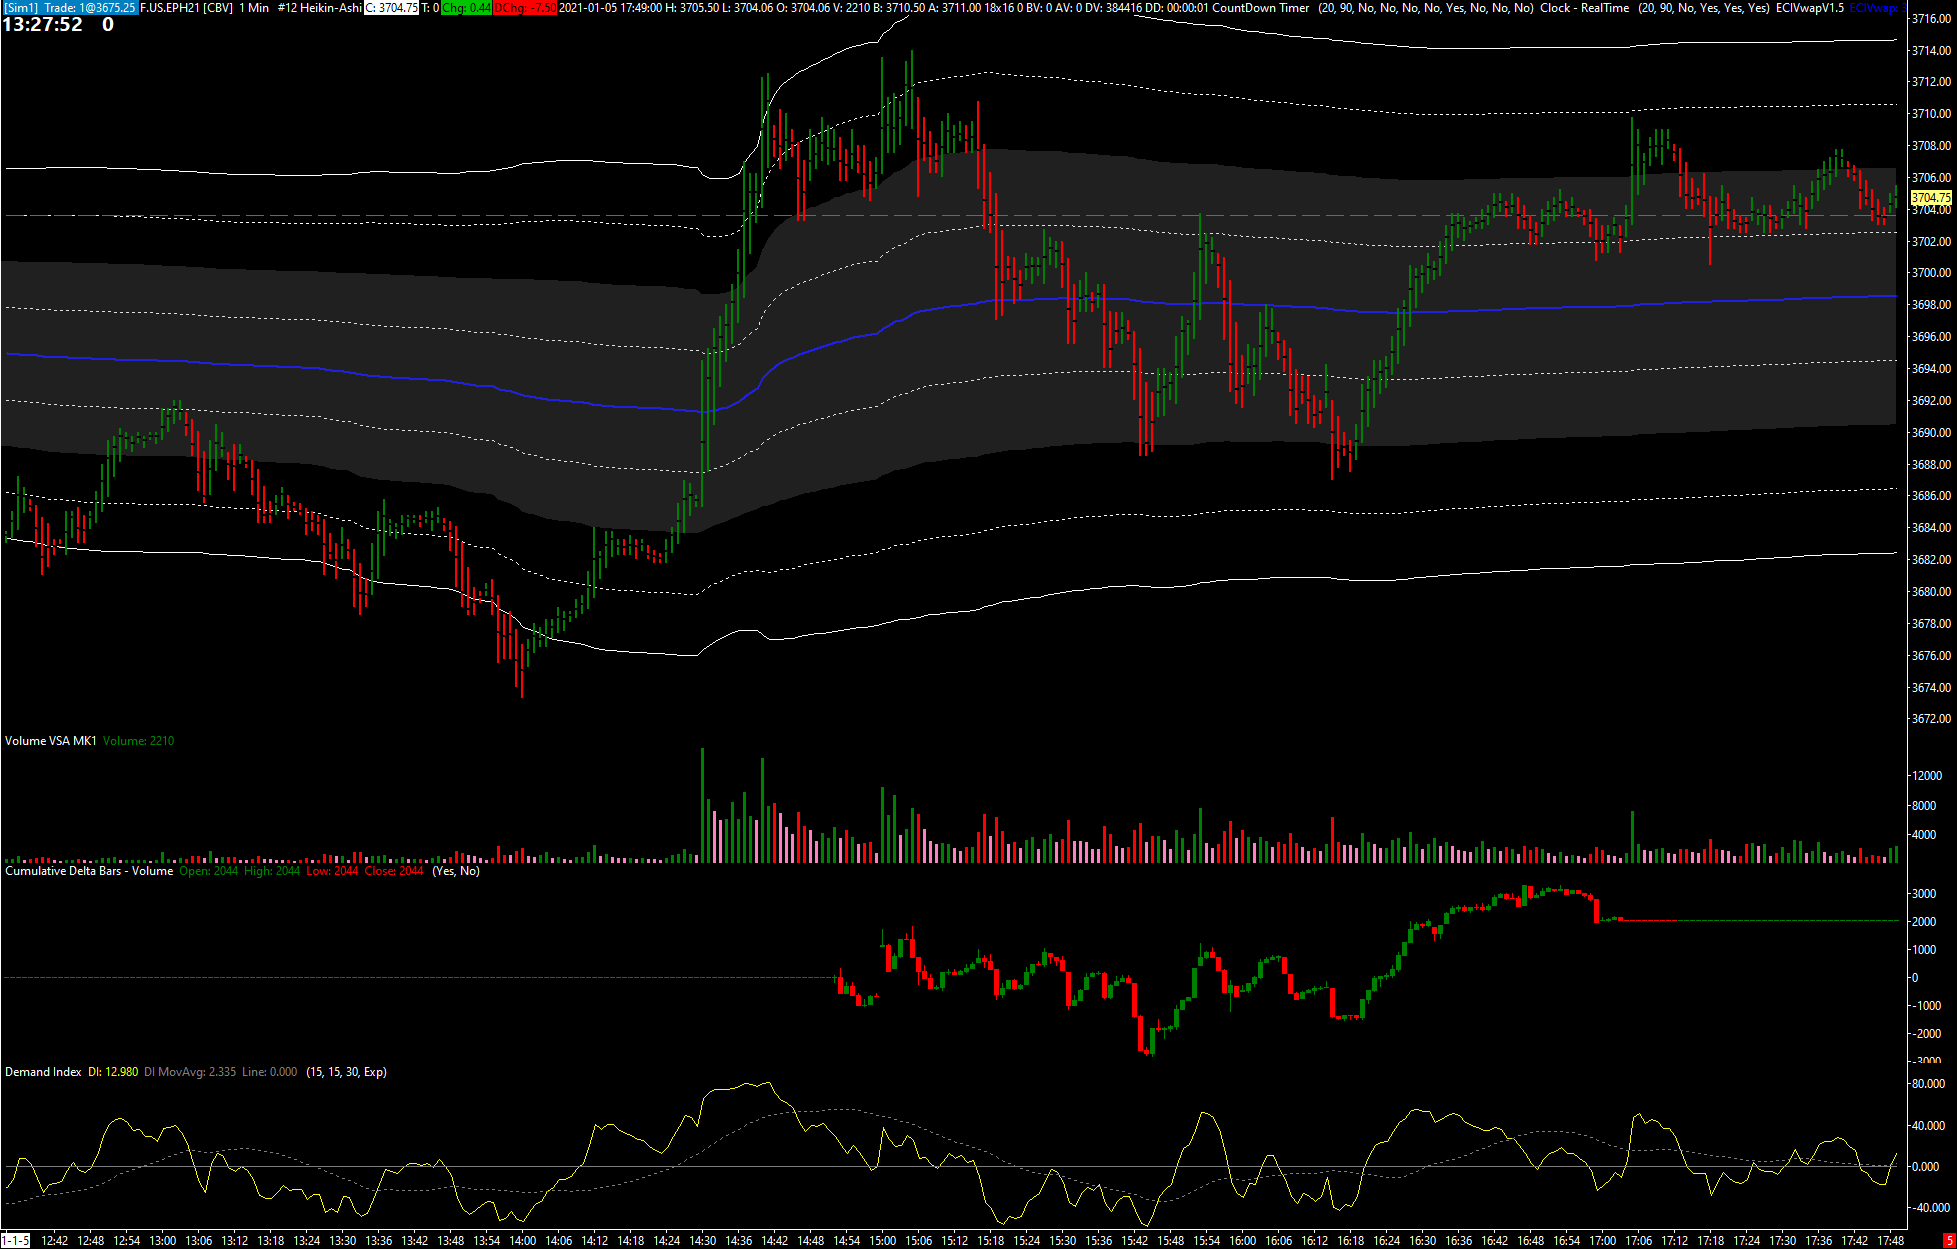The height and width of the screenshot is (1249, 1957).
Task: Click 3698.00 on the price scale
Action: coord(1931,305)
